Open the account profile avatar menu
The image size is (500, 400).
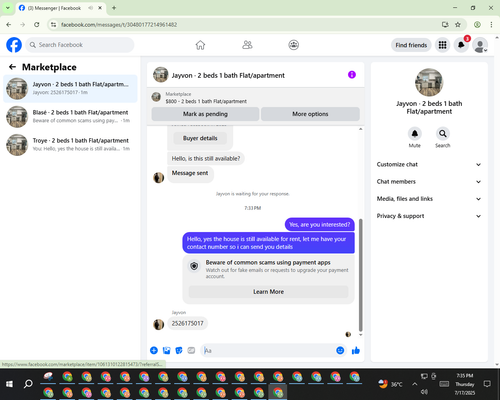(x=480, y=45)
